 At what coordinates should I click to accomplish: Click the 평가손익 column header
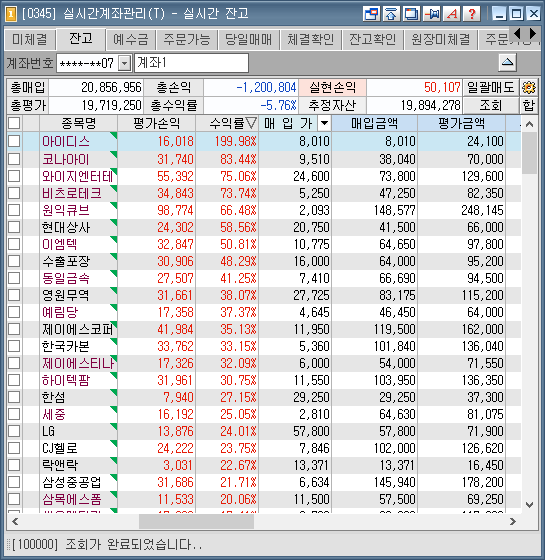156,124
